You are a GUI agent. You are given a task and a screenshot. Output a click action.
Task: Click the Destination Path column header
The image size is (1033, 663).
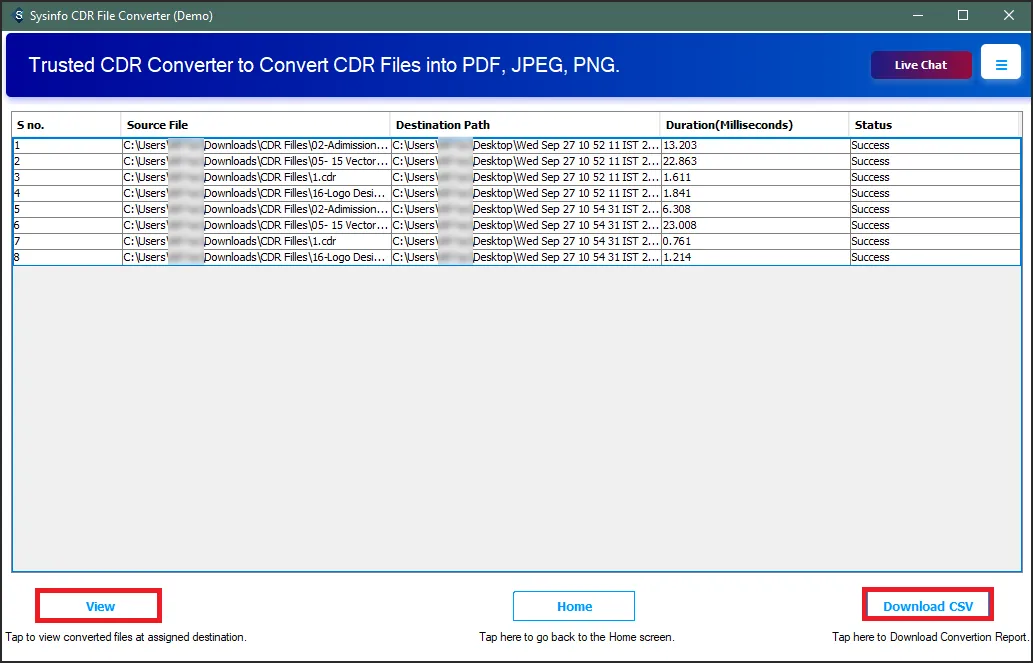coord(525,125)
